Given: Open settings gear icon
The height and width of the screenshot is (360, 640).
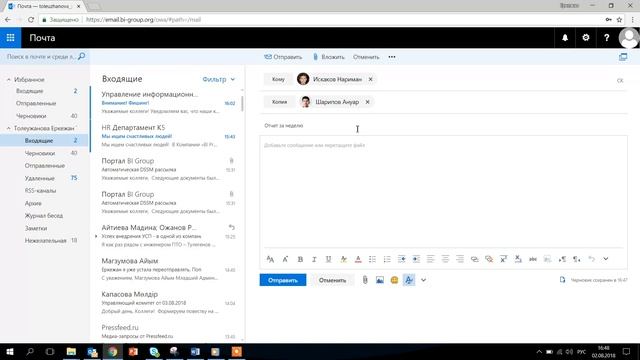Looking at the screenshot, I should pyautogui.click(x=586, y=38).
